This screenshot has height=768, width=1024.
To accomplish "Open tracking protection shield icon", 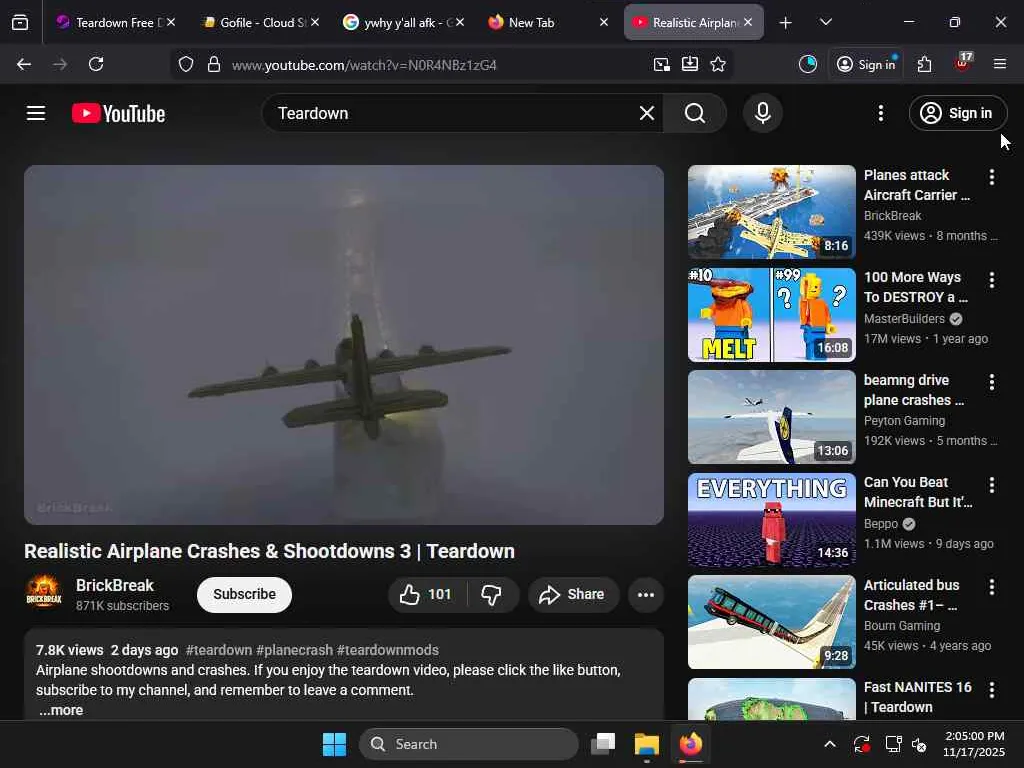I will pyautogui.click(x=186, y=64).
